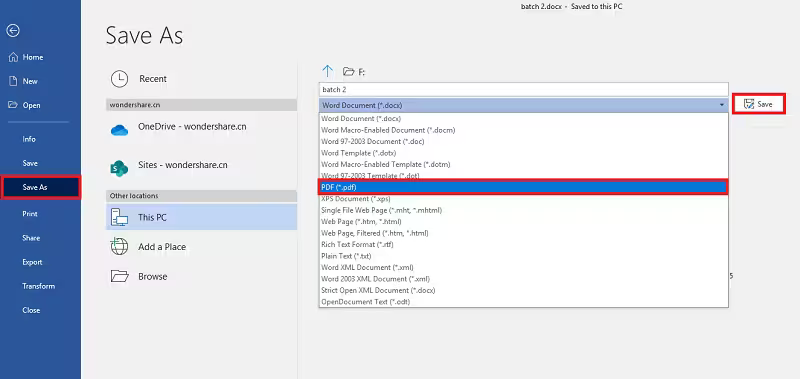Click the Browse folder icon

click(119, 276)
